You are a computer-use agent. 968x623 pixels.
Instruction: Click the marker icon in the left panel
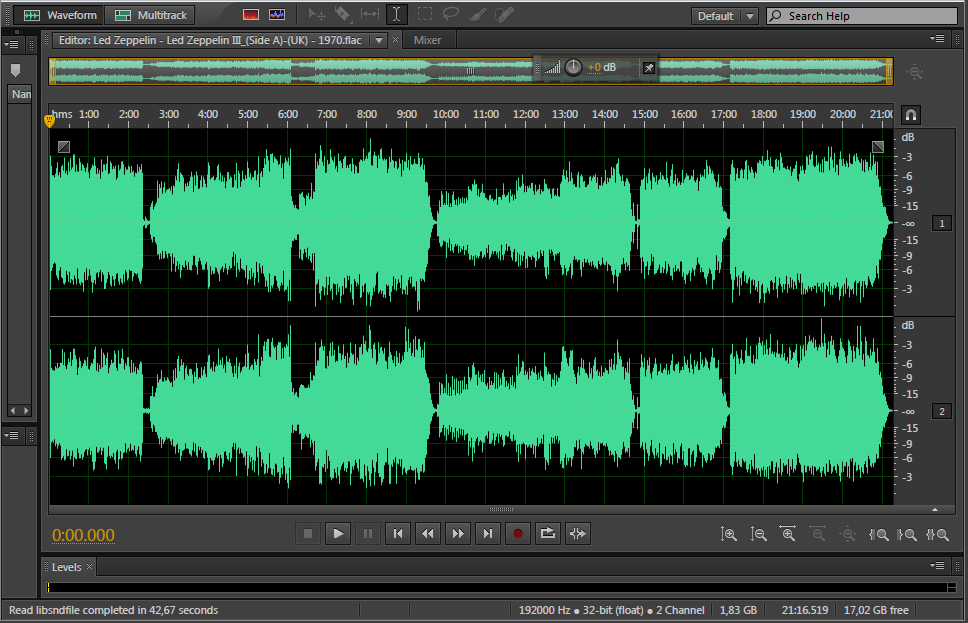[15, 70]
